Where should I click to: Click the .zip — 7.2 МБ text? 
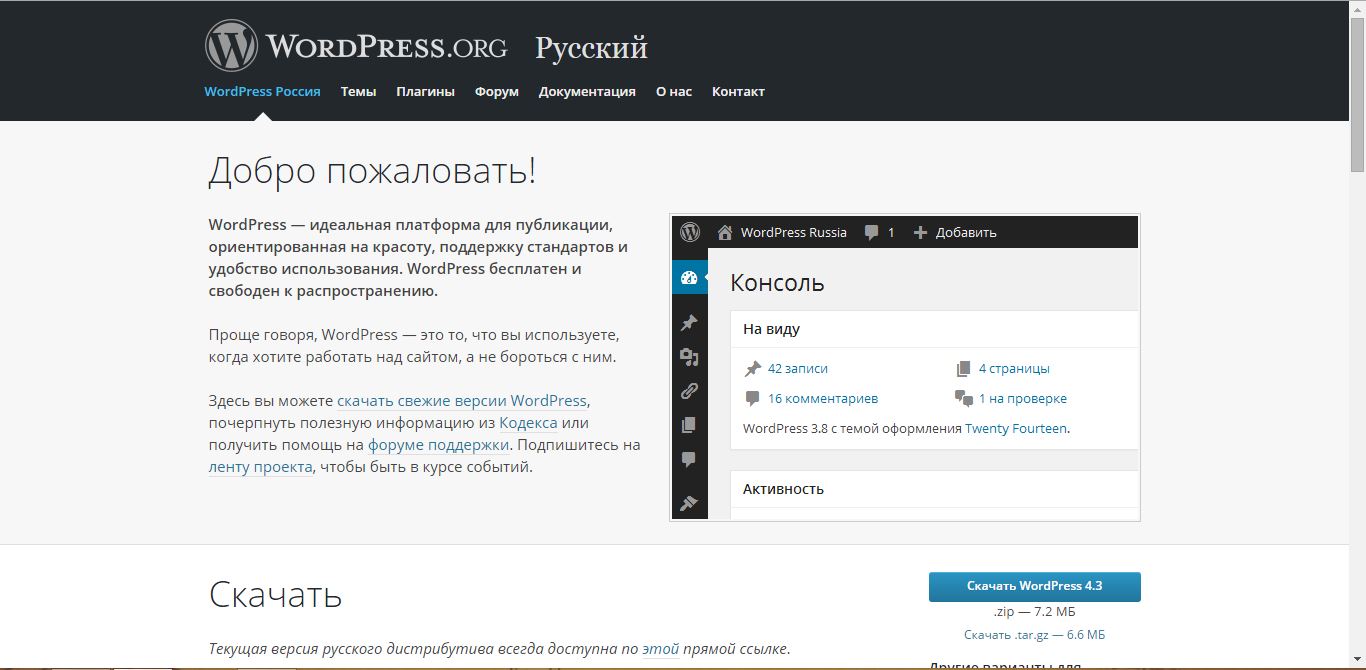(1035, 612)
